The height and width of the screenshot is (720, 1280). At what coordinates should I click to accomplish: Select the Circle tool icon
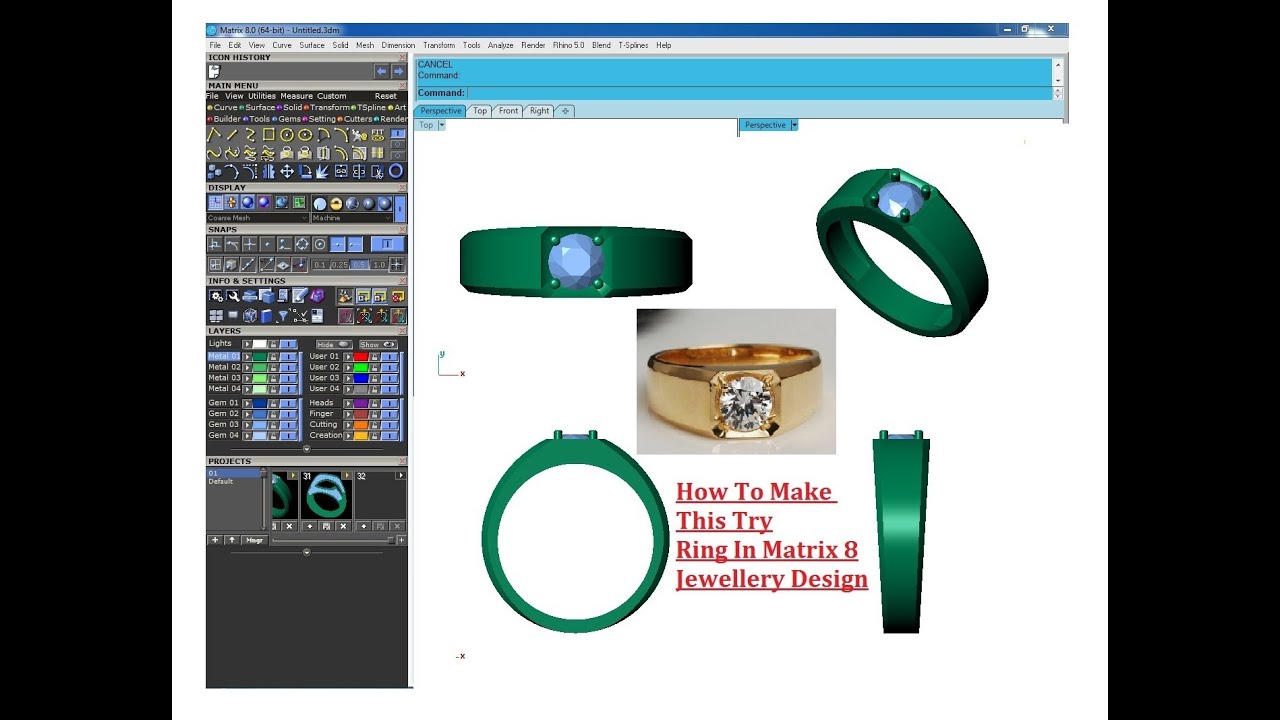[x=287, y=134]
